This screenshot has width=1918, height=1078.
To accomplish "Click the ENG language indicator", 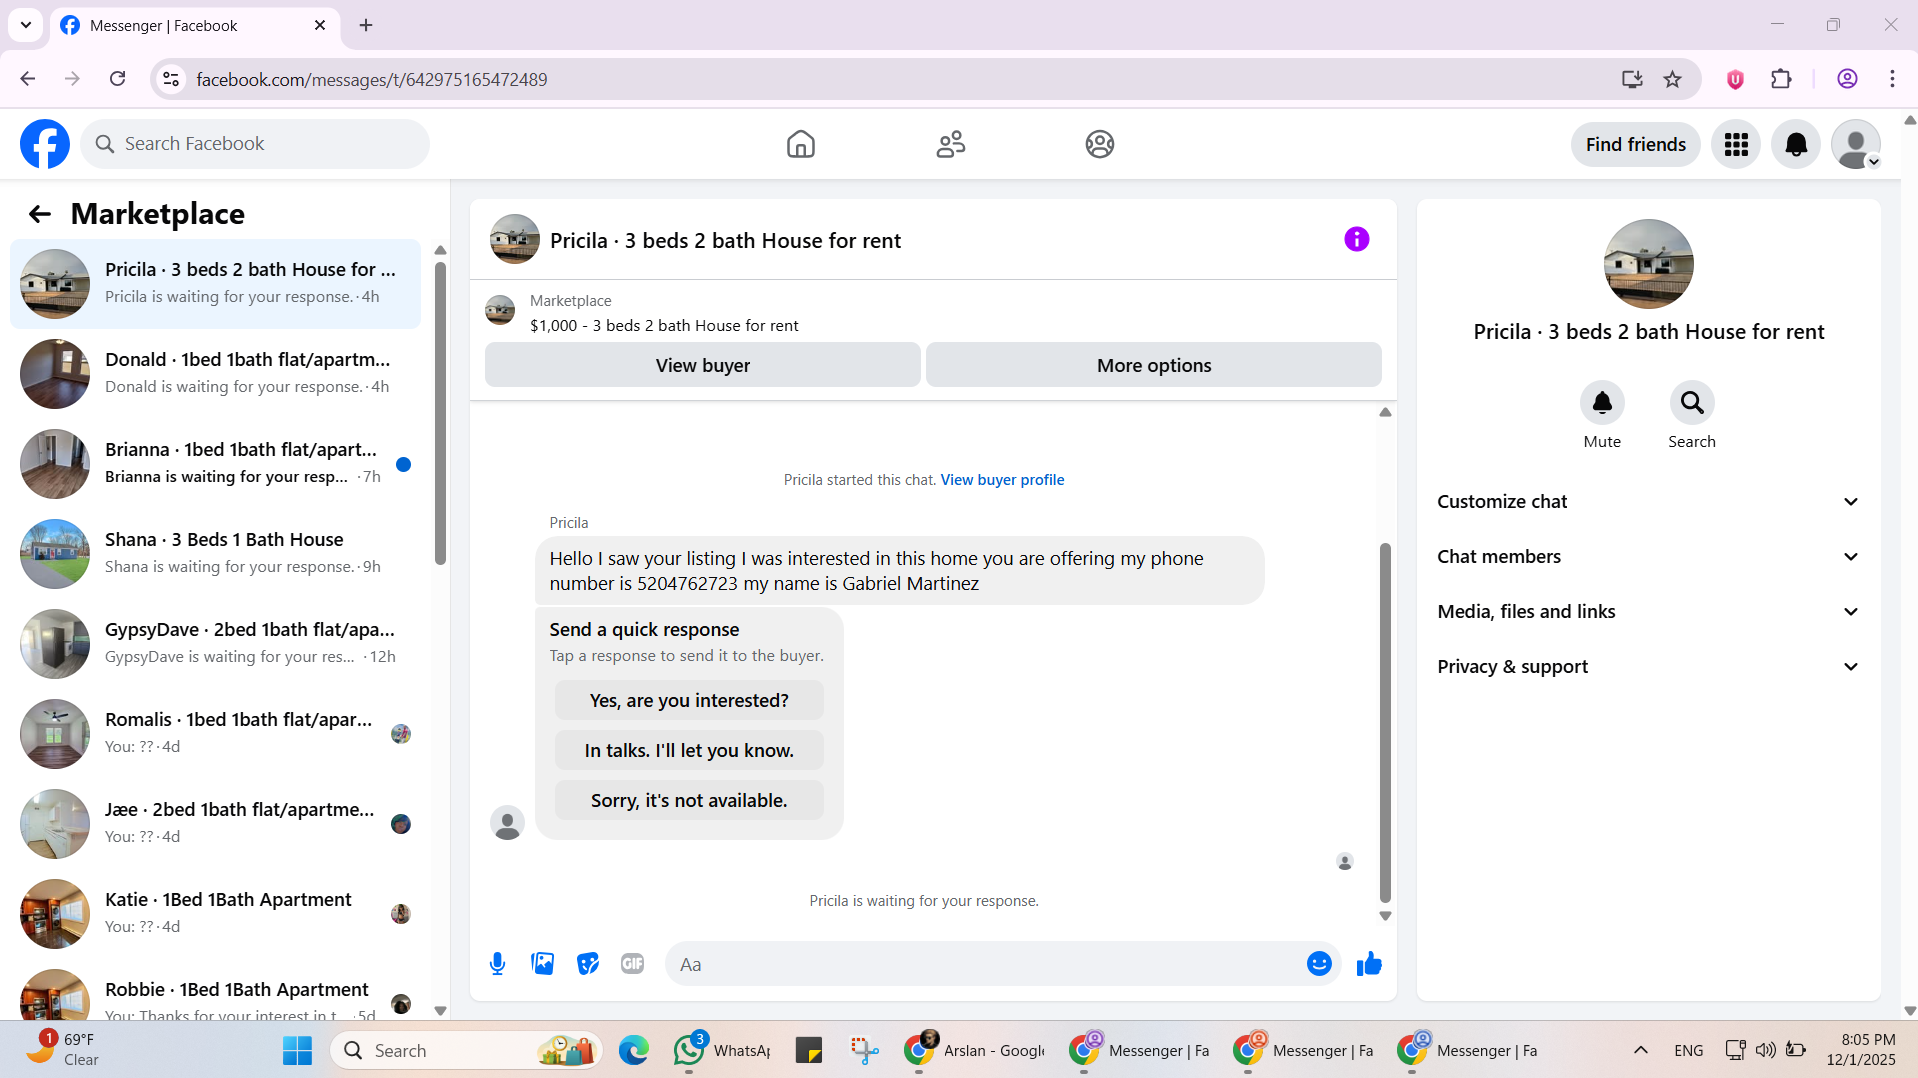I will (1688, 1050).
